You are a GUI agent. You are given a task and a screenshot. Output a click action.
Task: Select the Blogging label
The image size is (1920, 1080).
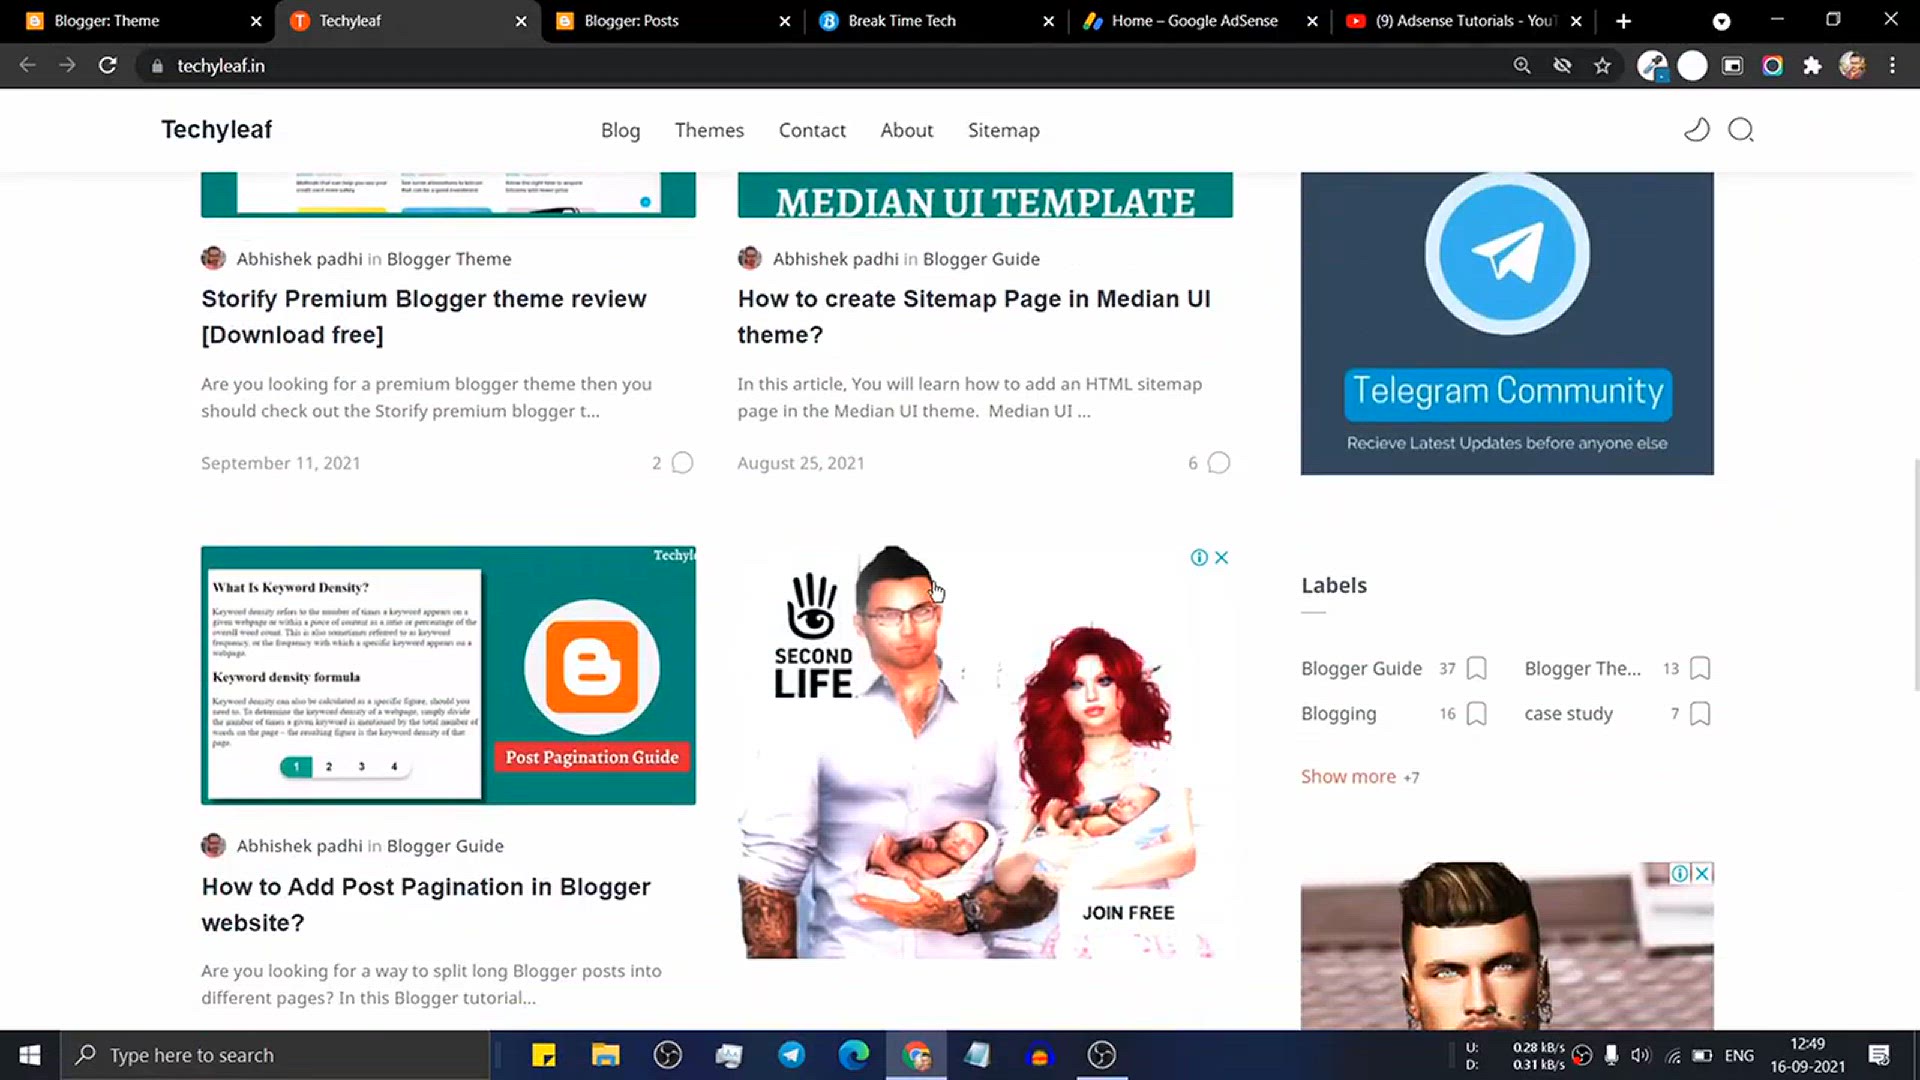(1338, 714)
